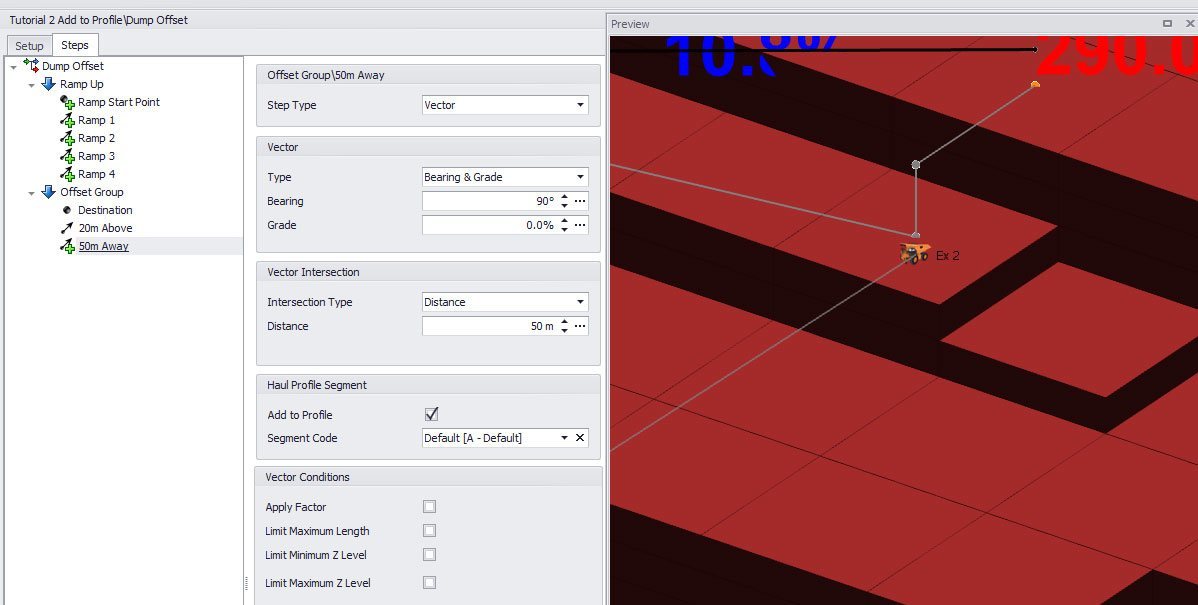Click the Ramp 4 vector icon
Viewport: 1198px width, 605px height.
click(67, 174)
